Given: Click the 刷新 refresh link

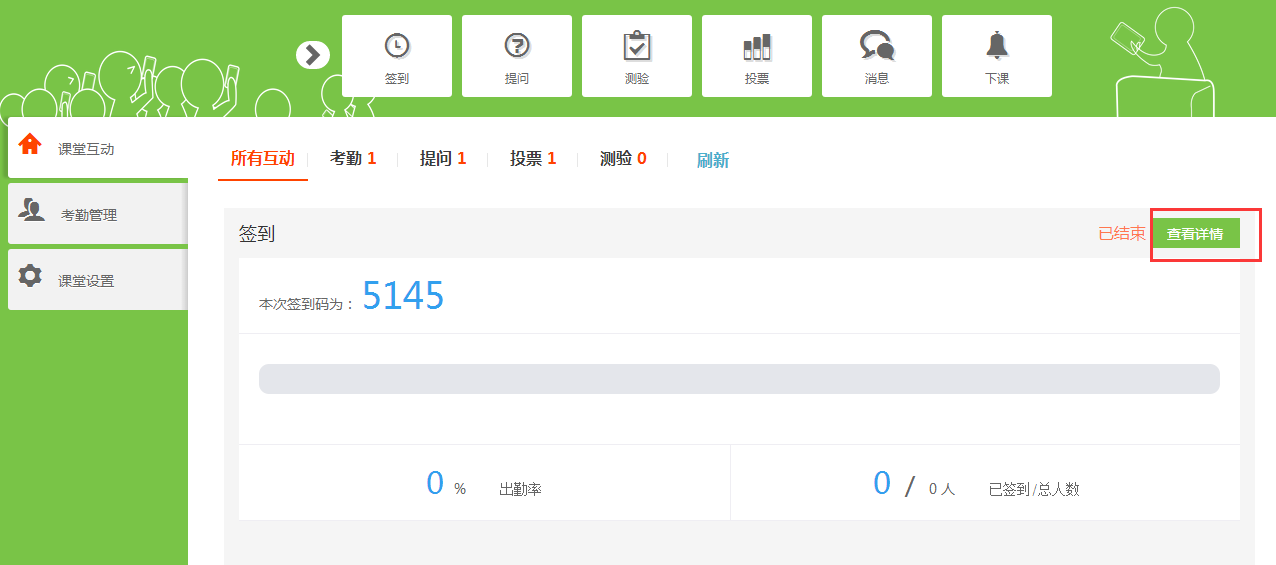Looking at the screenshot, I should [713, 160].
